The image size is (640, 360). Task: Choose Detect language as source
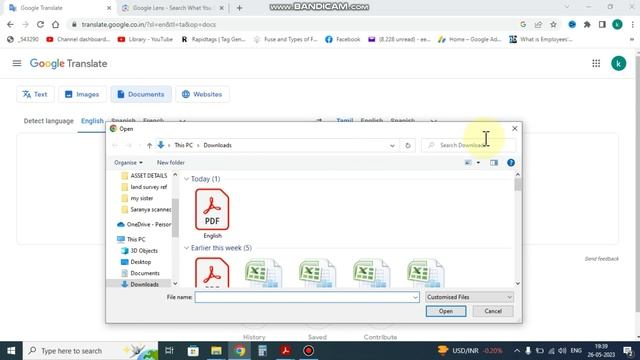click(x=49, y=121)
